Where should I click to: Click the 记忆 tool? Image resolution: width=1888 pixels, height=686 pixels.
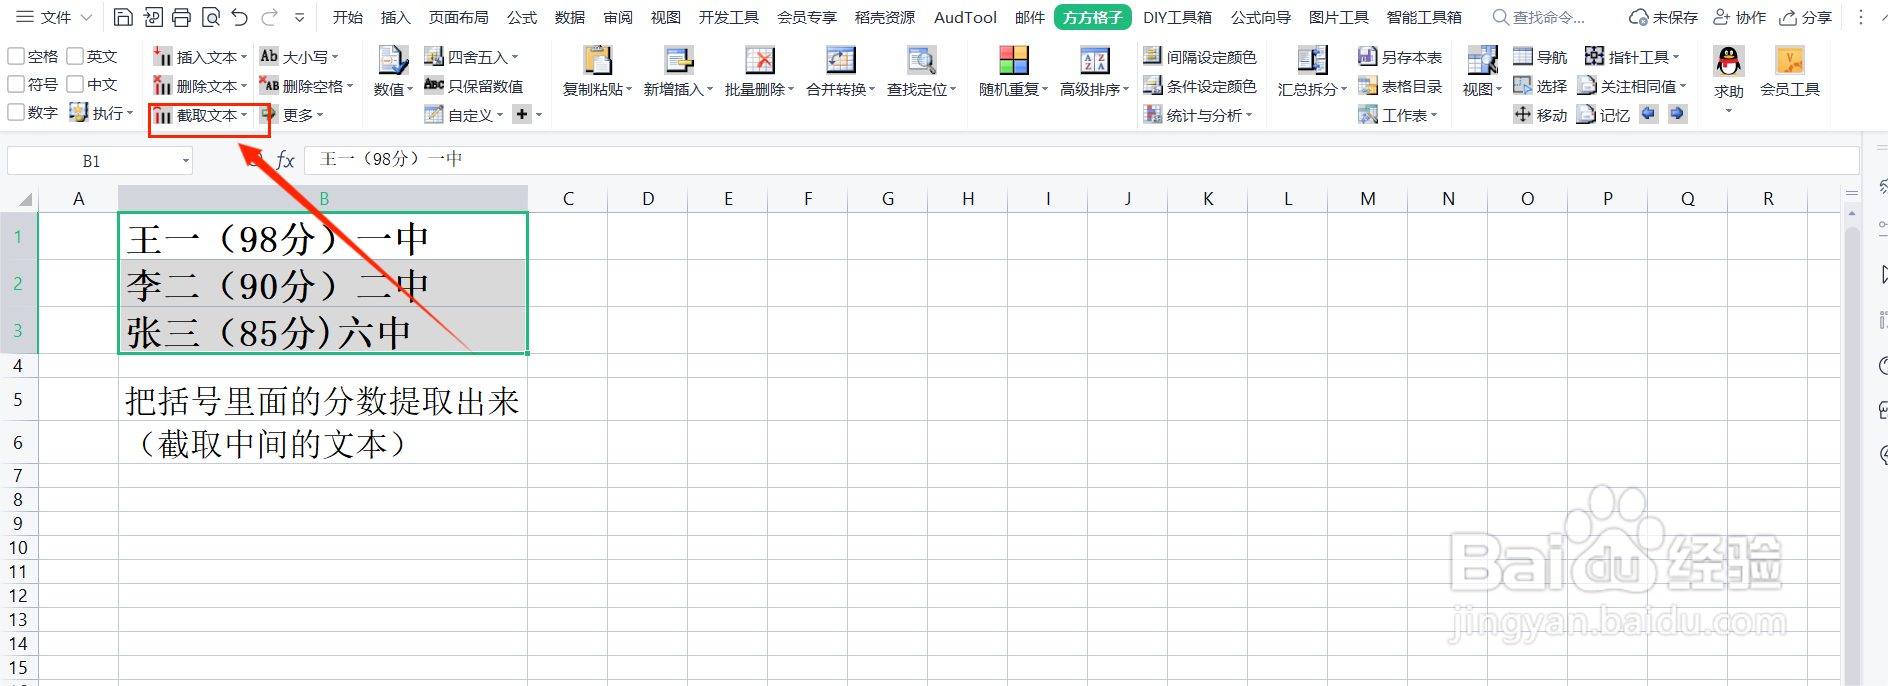point(1604,115)
